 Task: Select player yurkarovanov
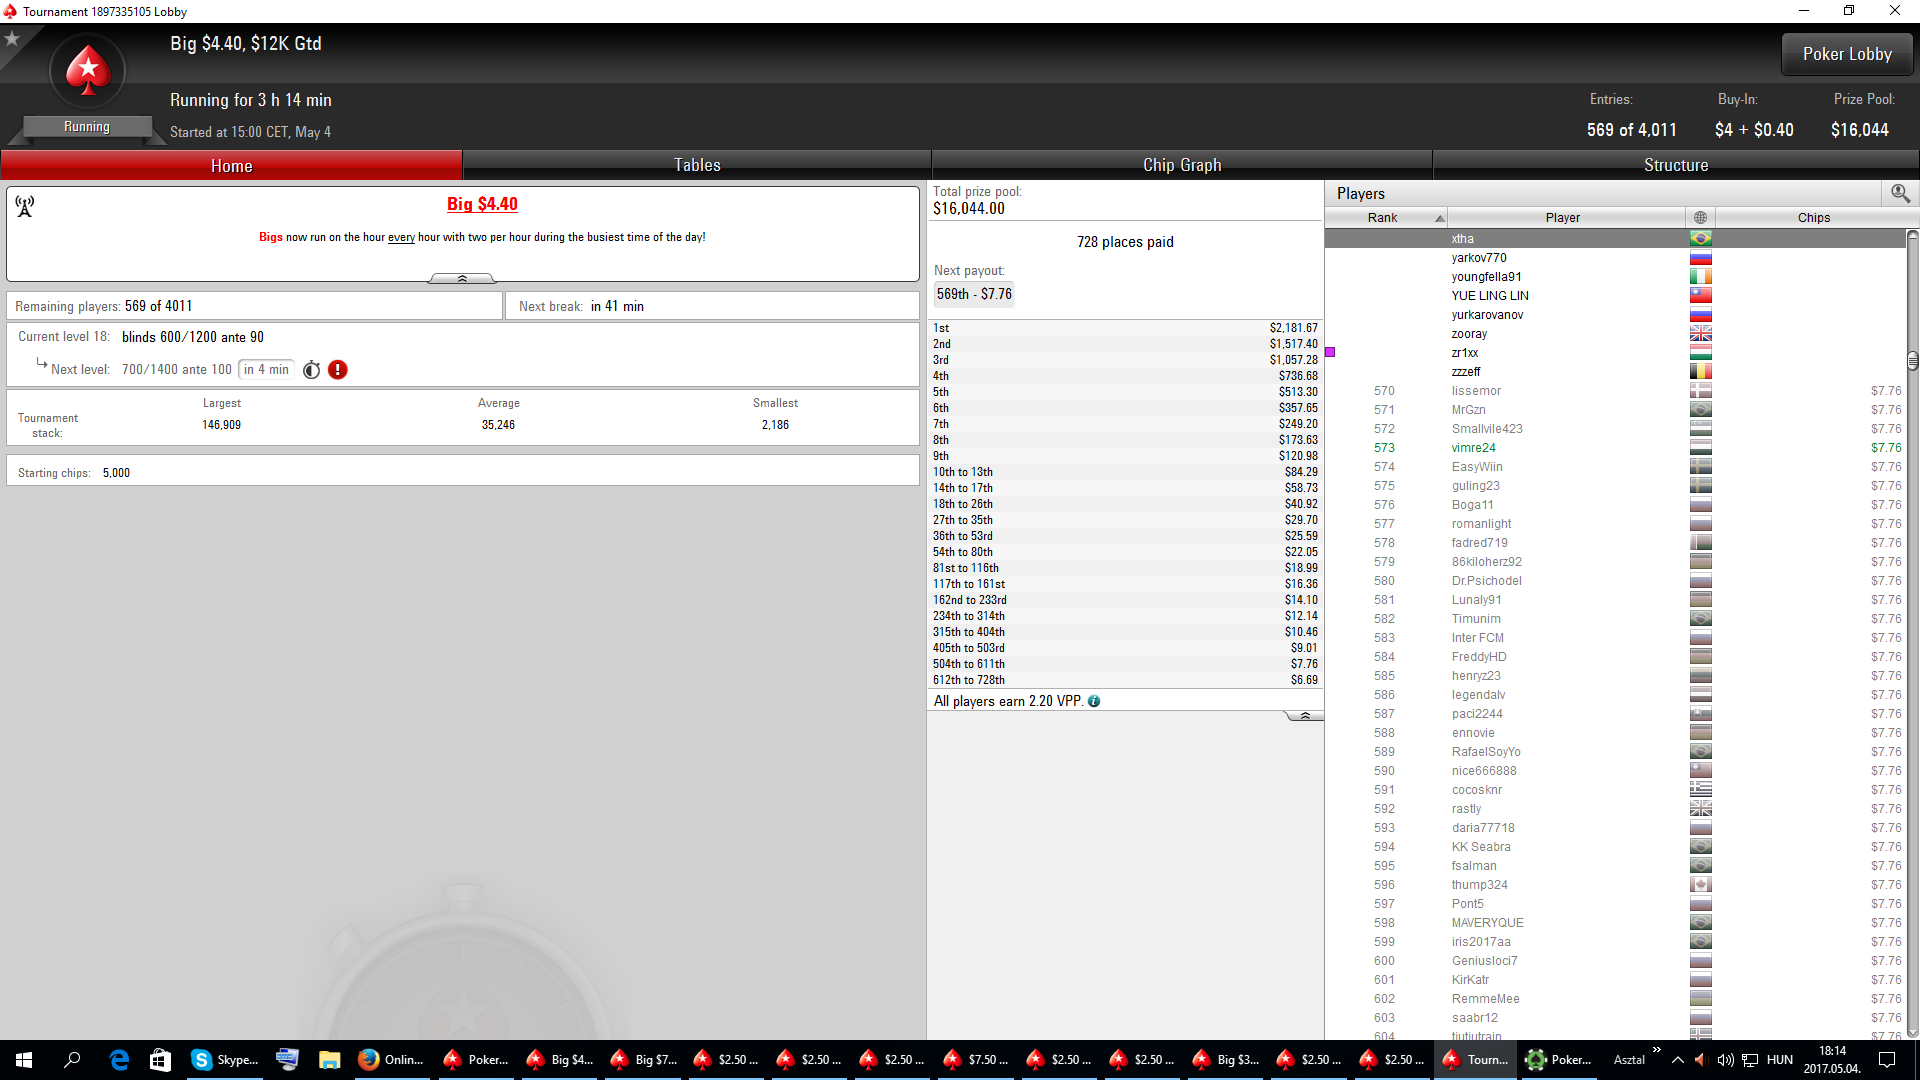[1615, 315]
